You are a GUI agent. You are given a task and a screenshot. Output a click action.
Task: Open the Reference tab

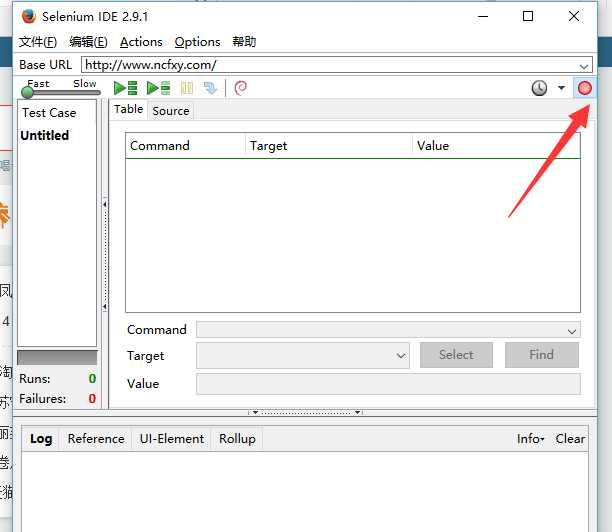tap(96, 439)
